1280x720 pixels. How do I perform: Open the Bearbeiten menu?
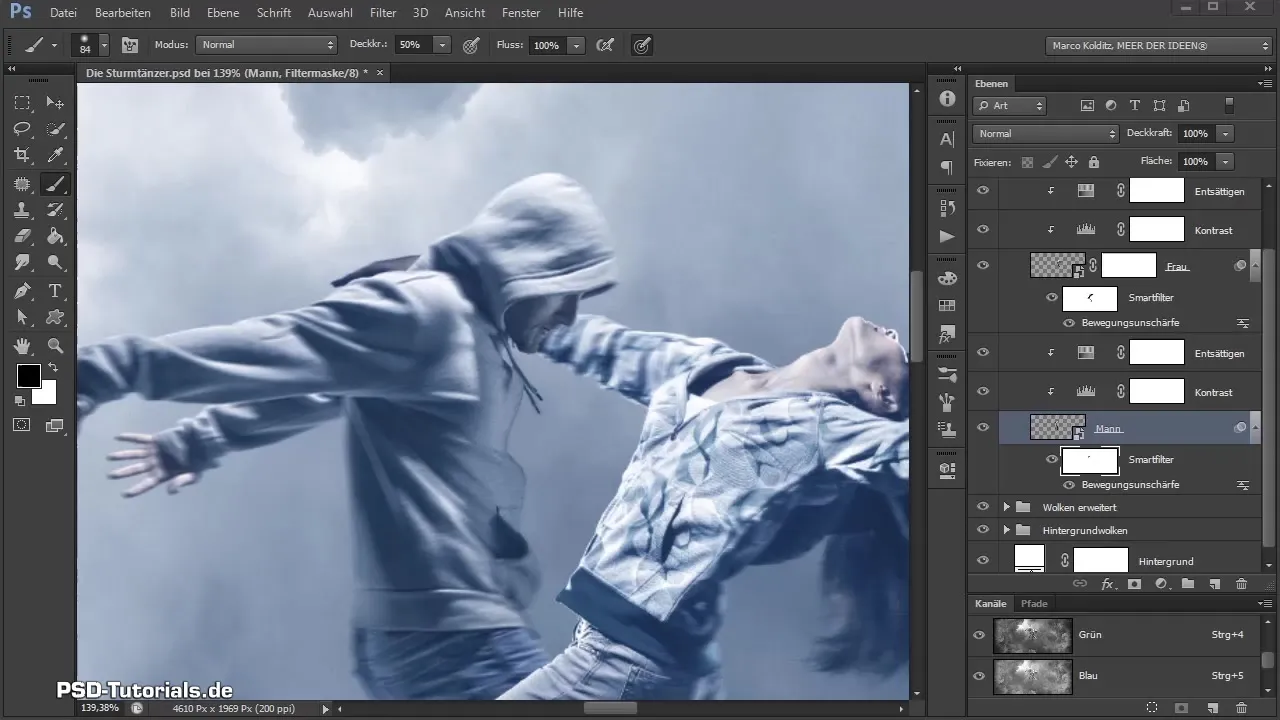point(122,13)
